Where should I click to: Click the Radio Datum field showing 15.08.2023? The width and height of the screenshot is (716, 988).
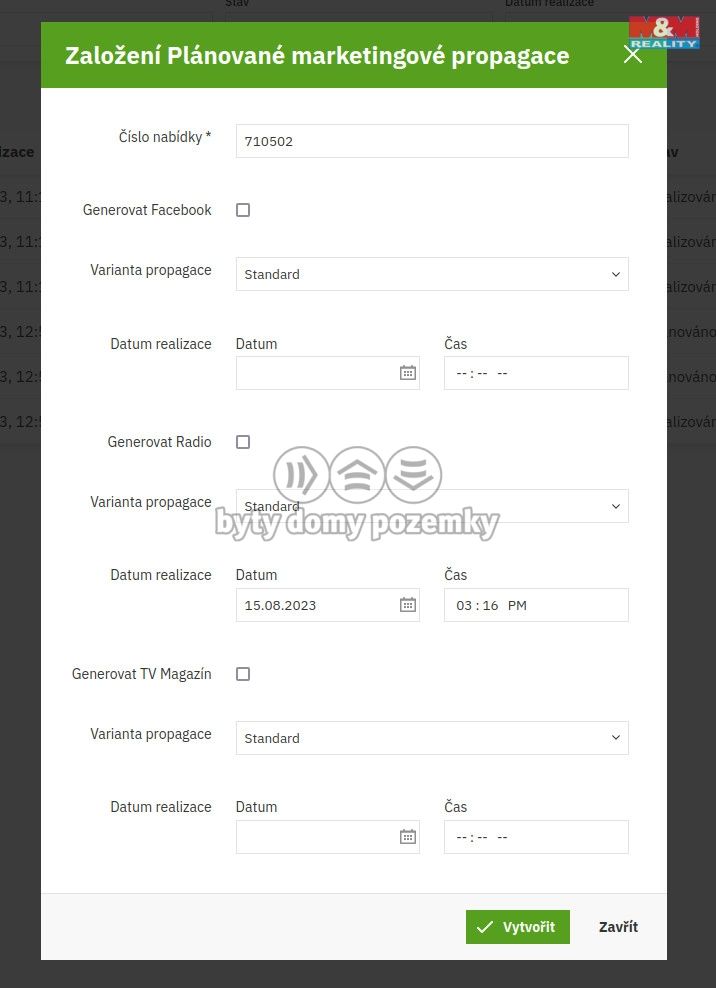[328, 605]
